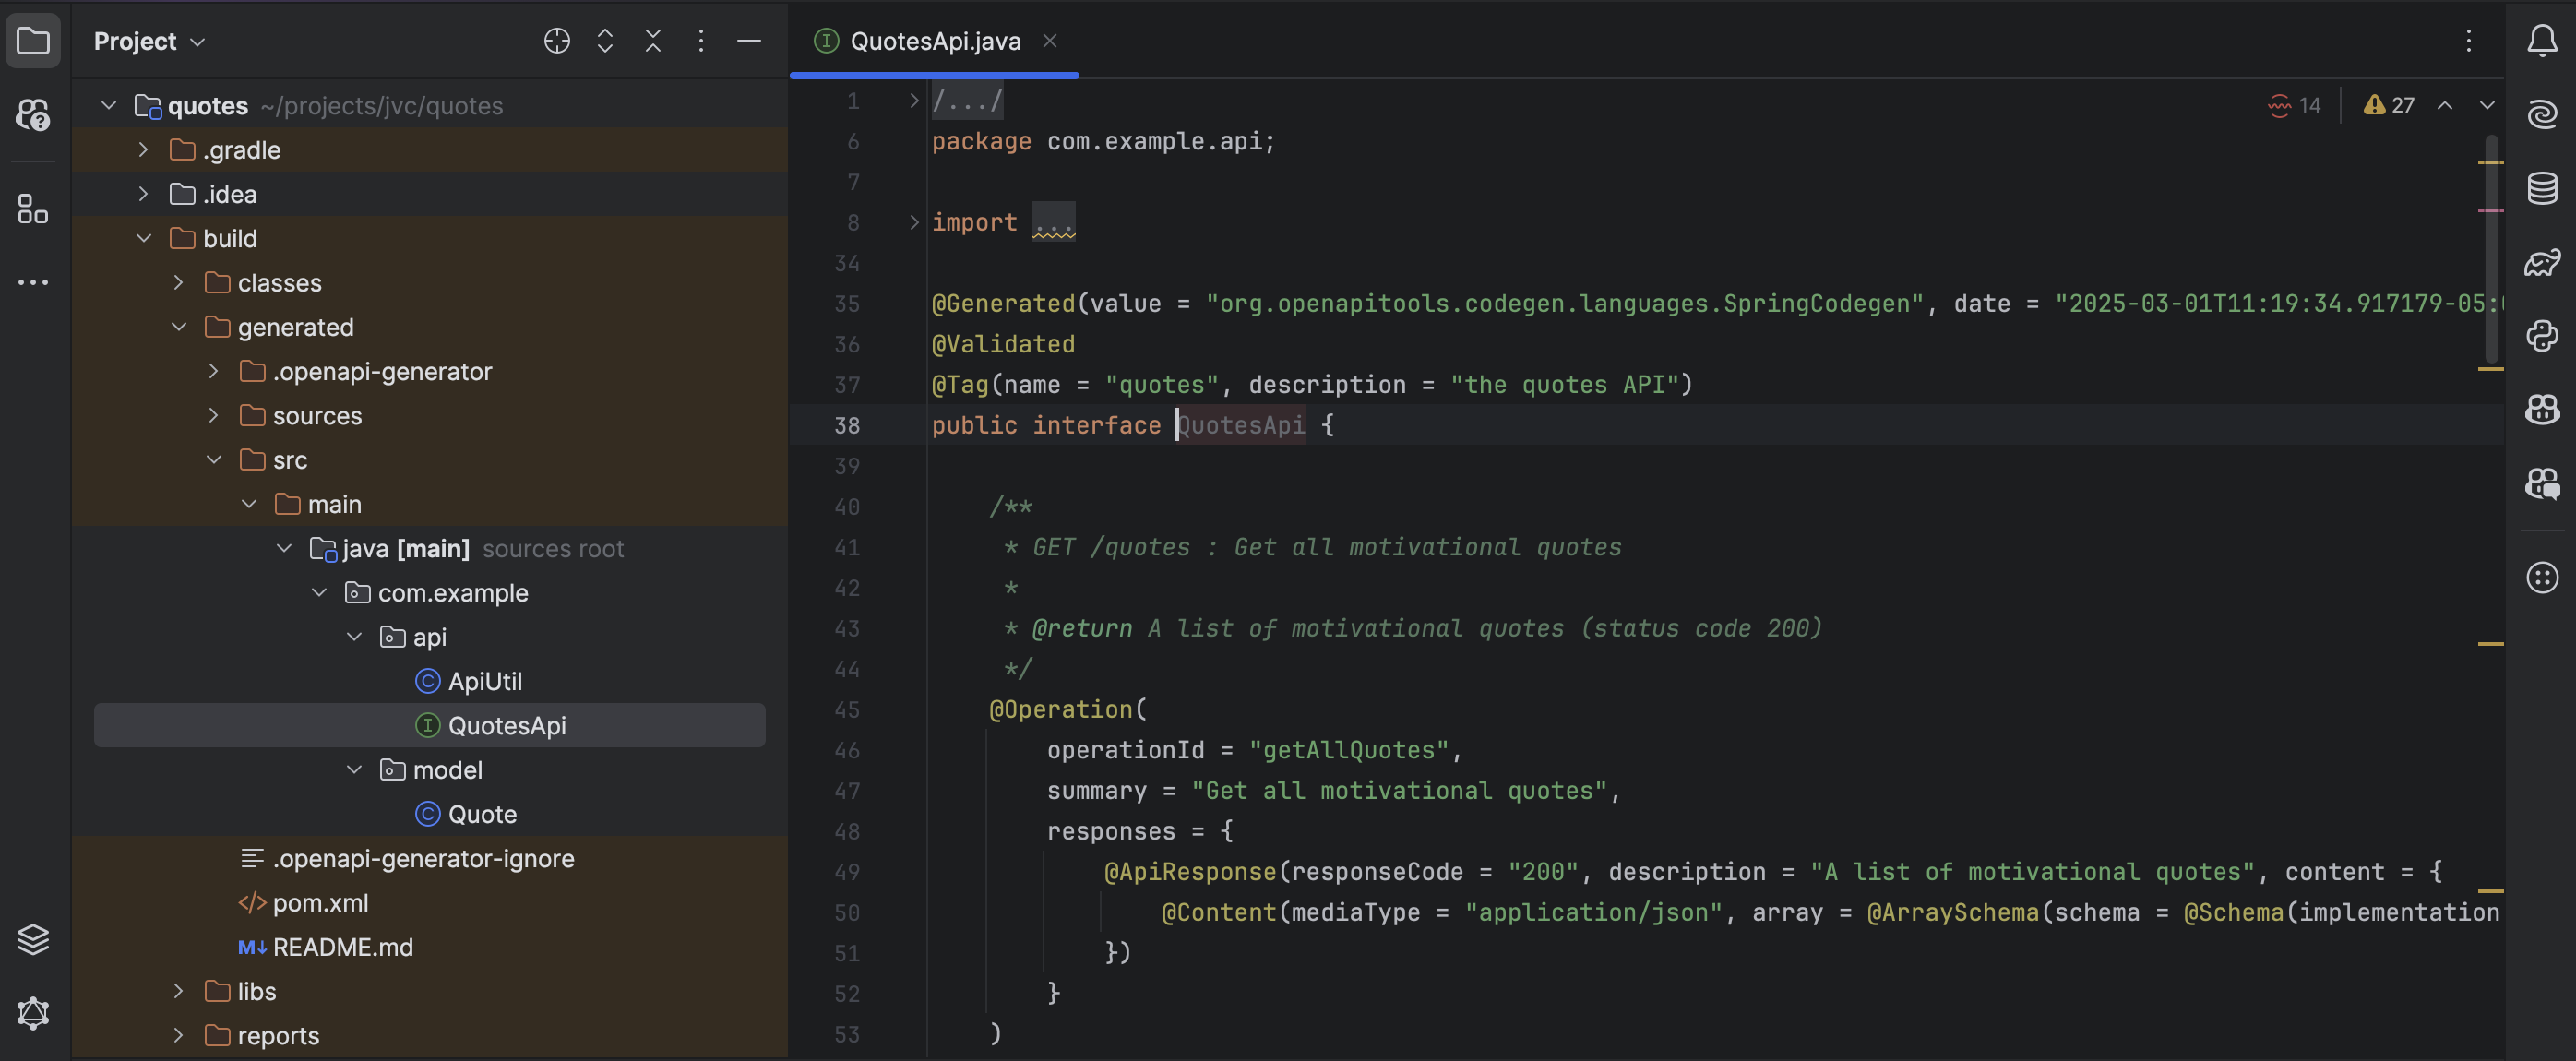Viewport: 2576px width, 1061px height.
Task: Click the Select Opened File crosshair icon
Action: pyautogui.click(x=557, y=41)
